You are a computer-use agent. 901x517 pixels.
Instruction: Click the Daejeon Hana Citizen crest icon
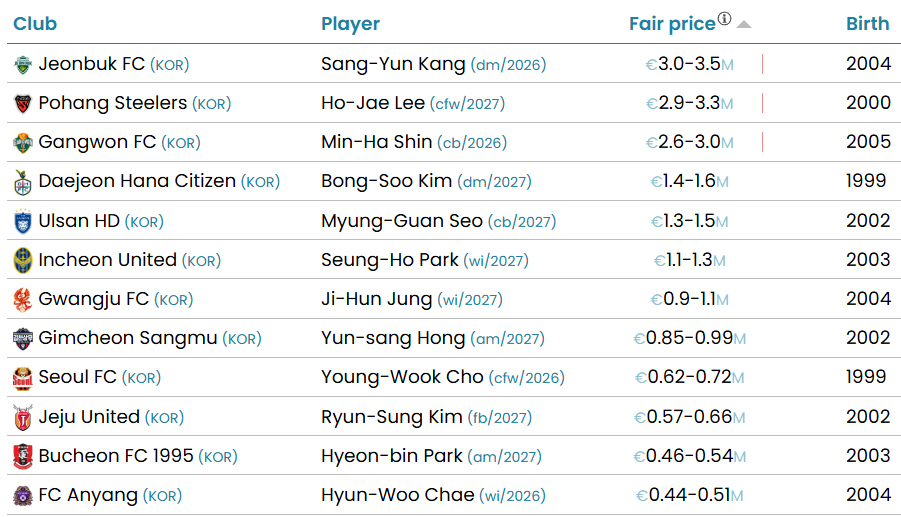click(x=23, y=182)
